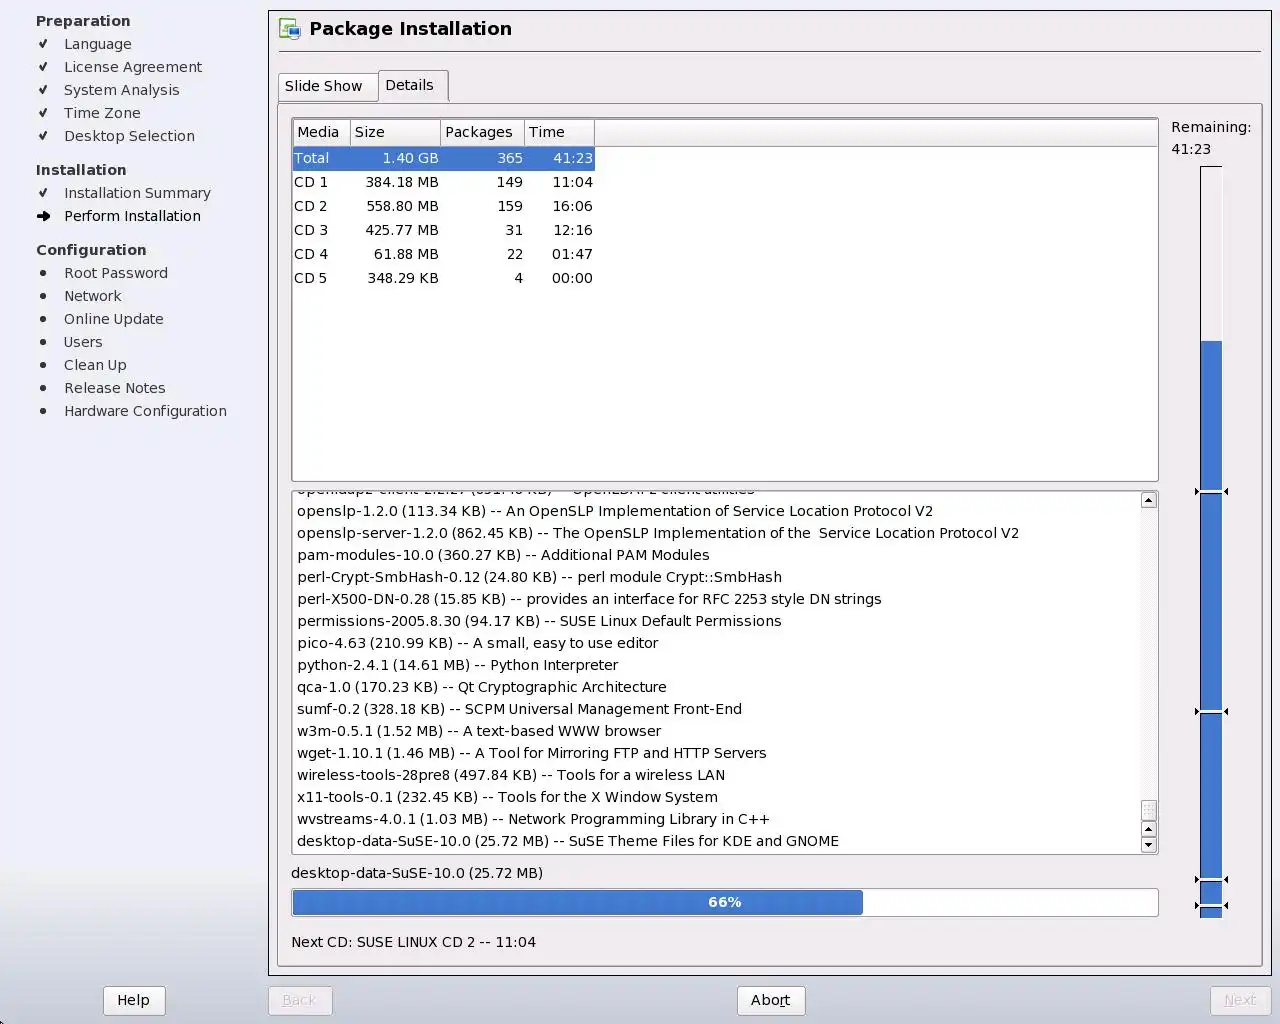Click the permissions-2005.8.30 log line
Screen dimensions: 1280x1024
pos(539,621)
